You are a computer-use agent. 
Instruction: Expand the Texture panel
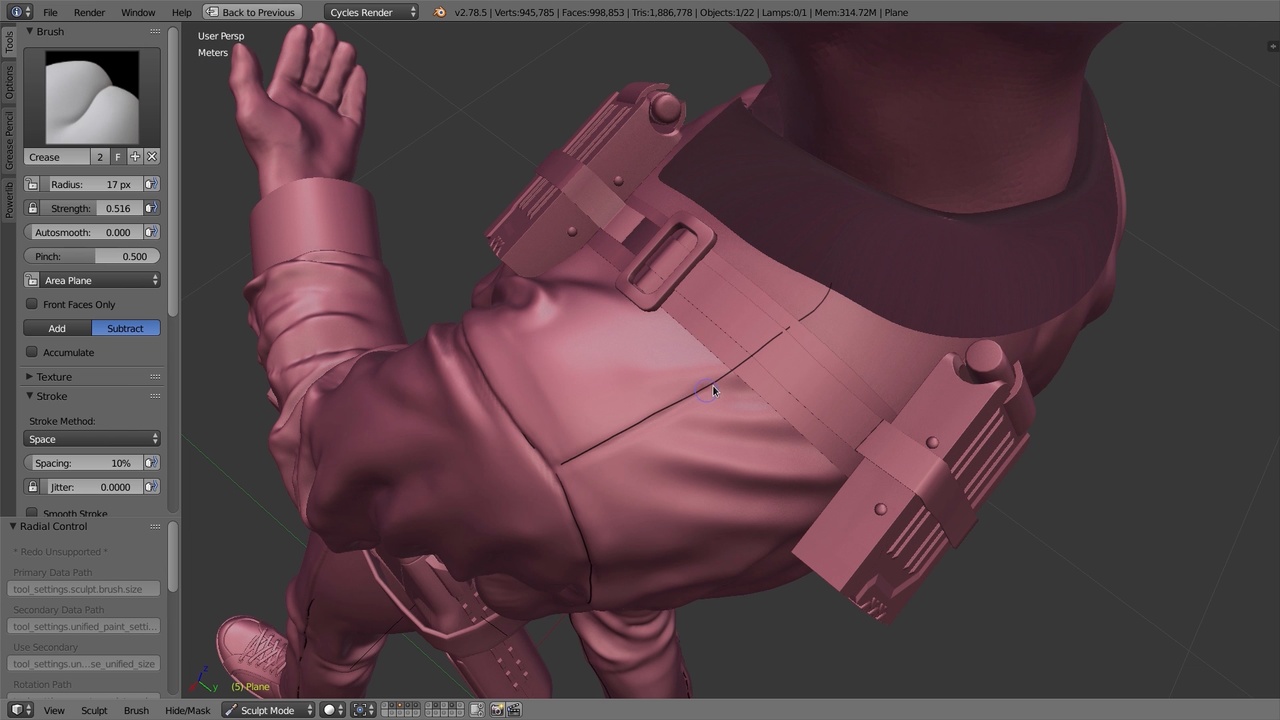30,377
